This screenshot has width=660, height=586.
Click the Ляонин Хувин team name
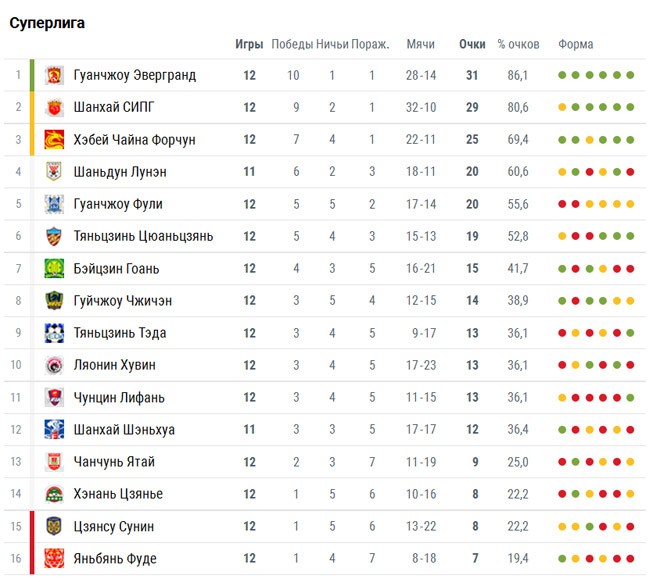point(114,365)
